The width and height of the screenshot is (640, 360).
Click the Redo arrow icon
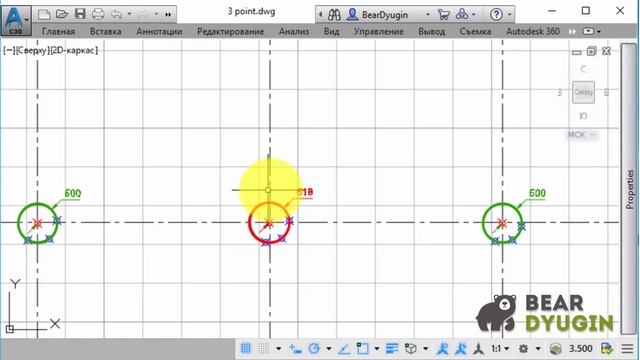click(x=143, y=14)
